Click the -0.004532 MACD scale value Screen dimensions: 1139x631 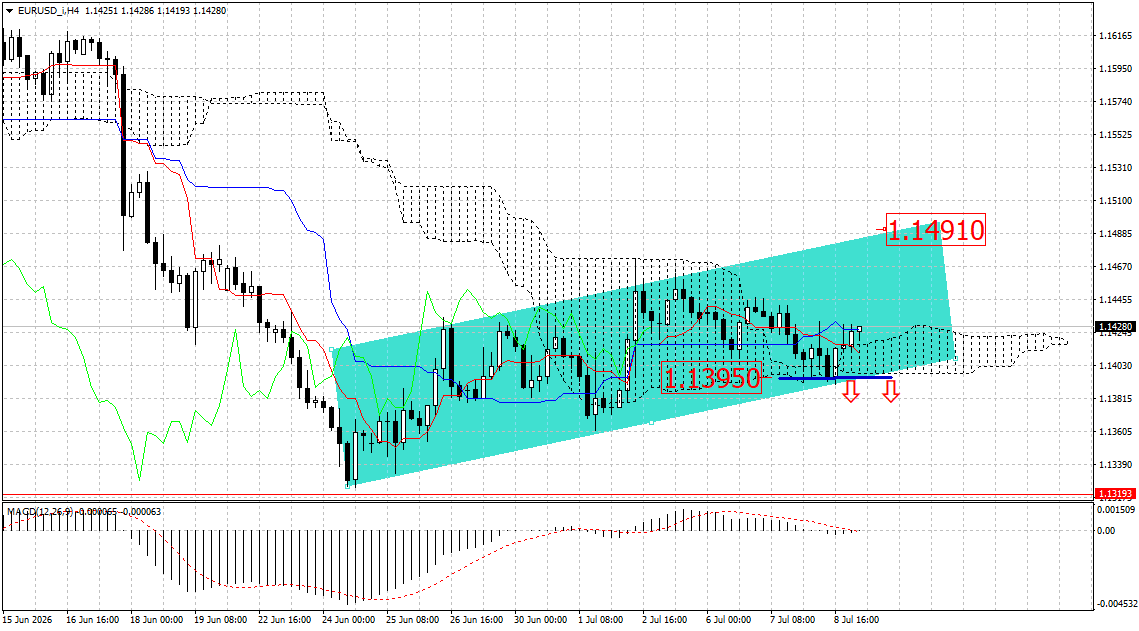[x=1116, y=603]
